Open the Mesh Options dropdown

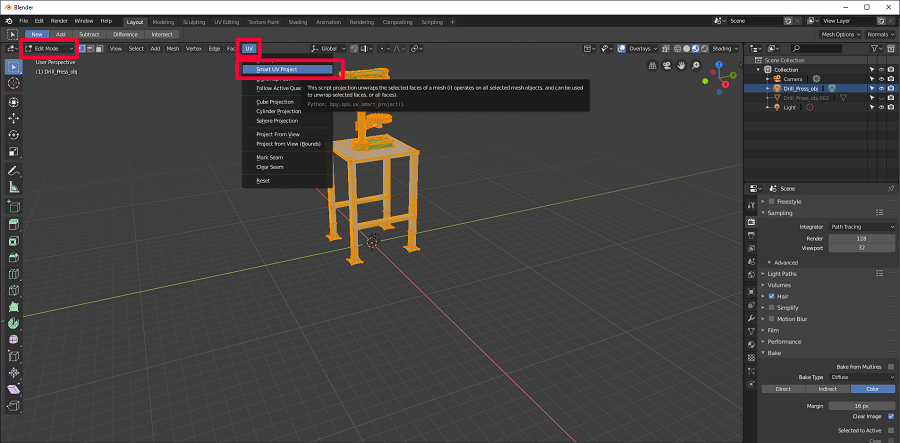(x=840, y=34)
